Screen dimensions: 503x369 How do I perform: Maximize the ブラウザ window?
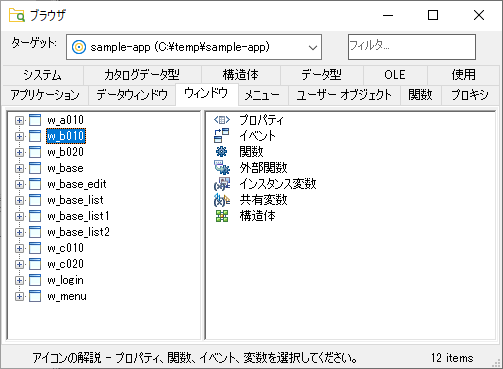pyautogui.click(x=433, y=15)
